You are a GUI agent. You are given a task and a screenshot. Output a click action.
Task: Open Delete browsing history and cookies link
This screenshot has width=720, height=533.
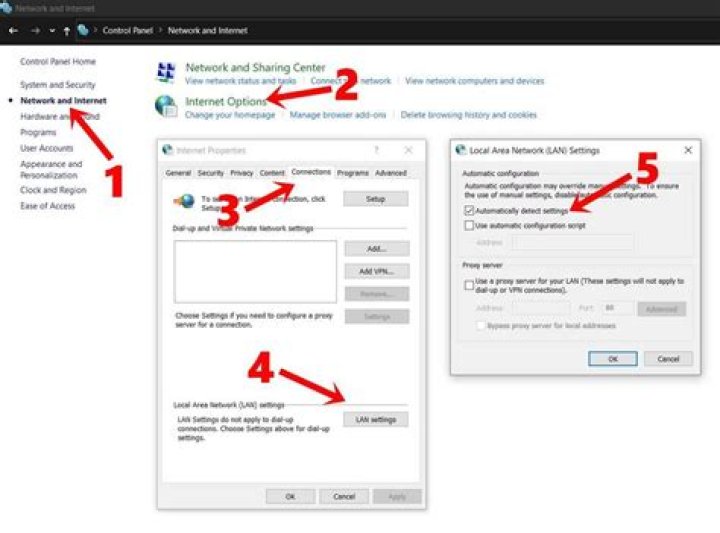click(468, 115)
